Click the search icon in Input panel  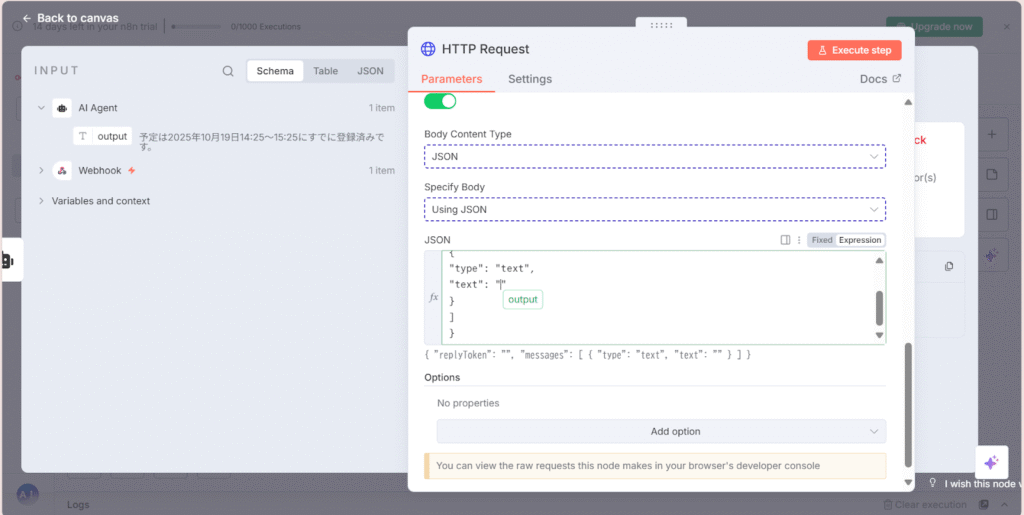(x=228, y=71)
